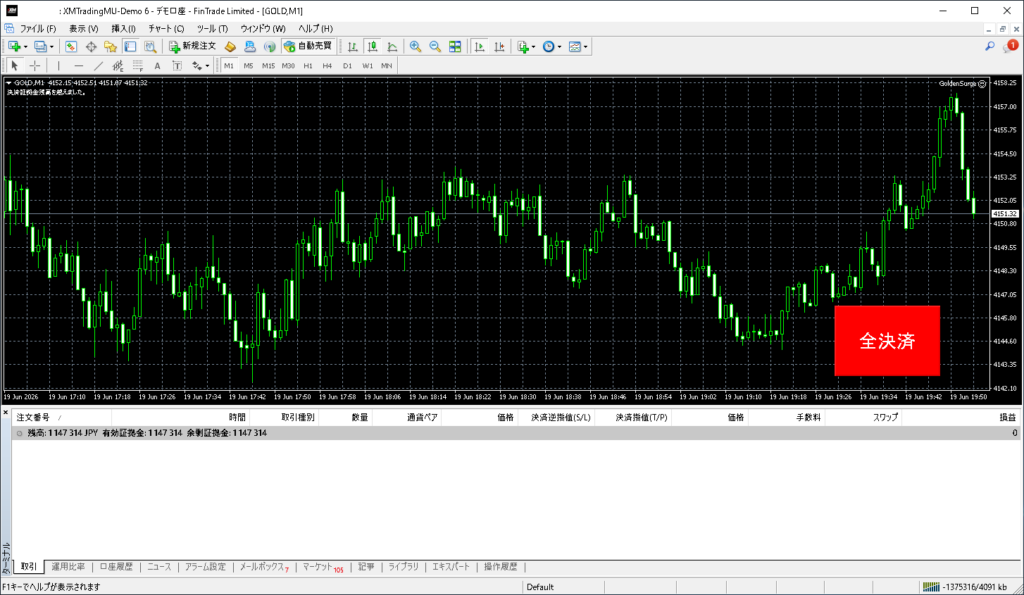This screenshot has width=1024, height=595.
Task: Open the チャート (C) menu
Action: (x=166, y=29)
